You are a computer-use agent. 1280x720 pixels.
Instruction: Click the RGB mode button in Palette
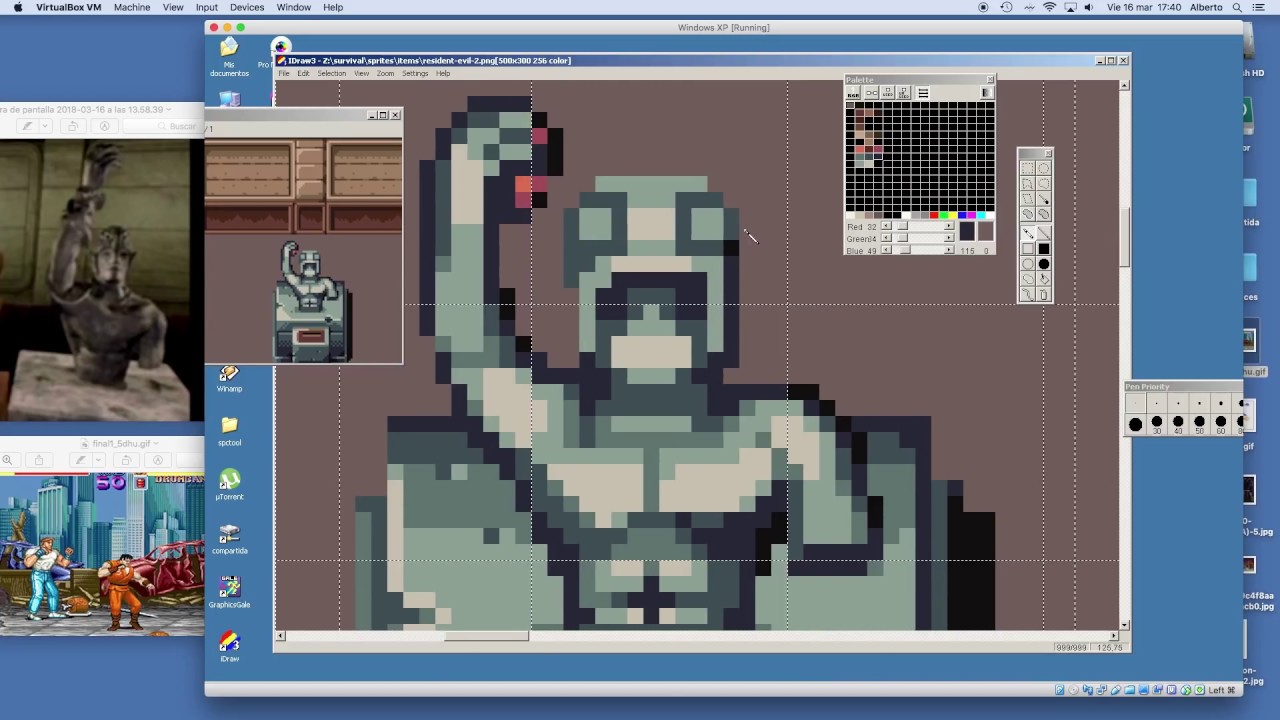[x=853, y=93]
